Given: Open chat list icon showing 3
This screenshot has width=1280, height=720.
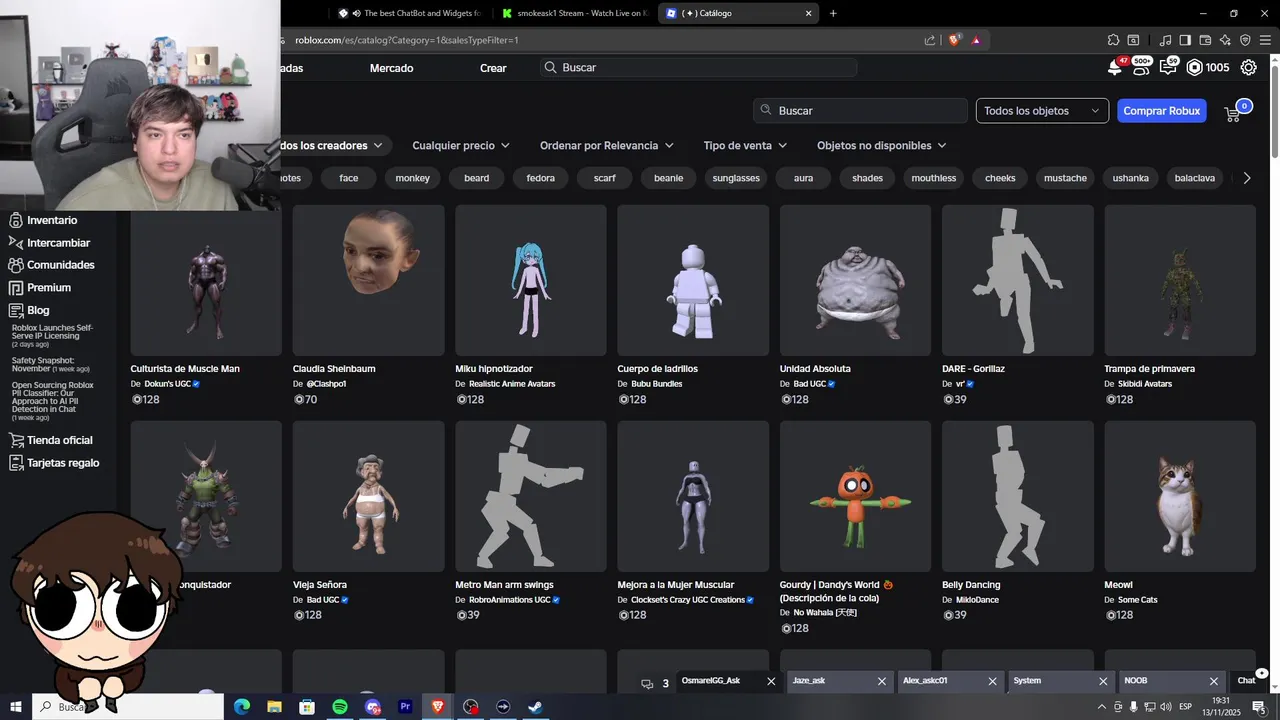Looking at the screenshot, I should [655, 684].
